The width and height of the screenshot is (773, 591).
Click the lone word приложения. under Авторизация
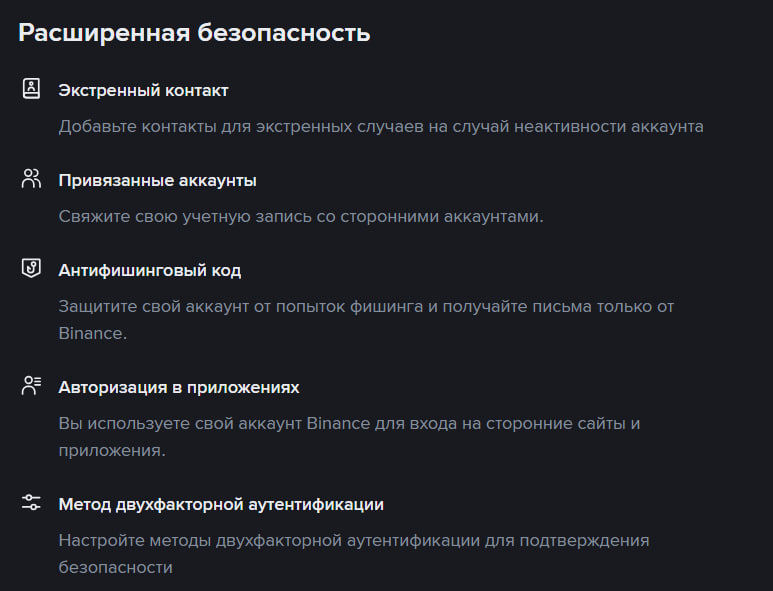coord(111,450)
